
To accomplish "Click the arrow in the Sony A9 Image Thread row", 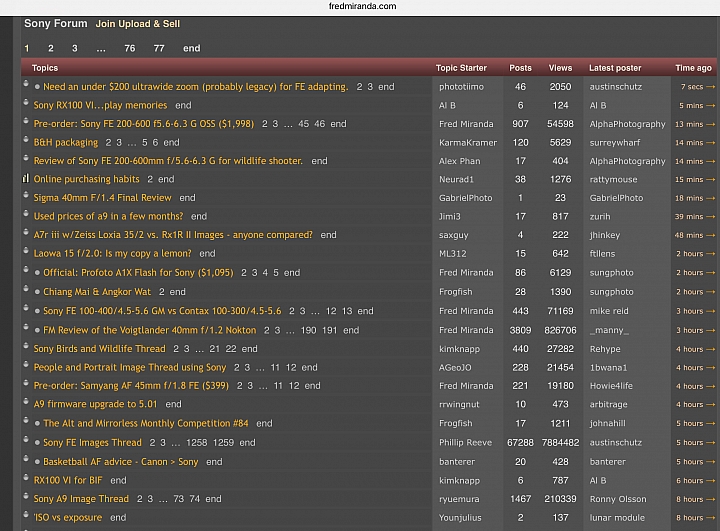I will click(x=711, y=499).
